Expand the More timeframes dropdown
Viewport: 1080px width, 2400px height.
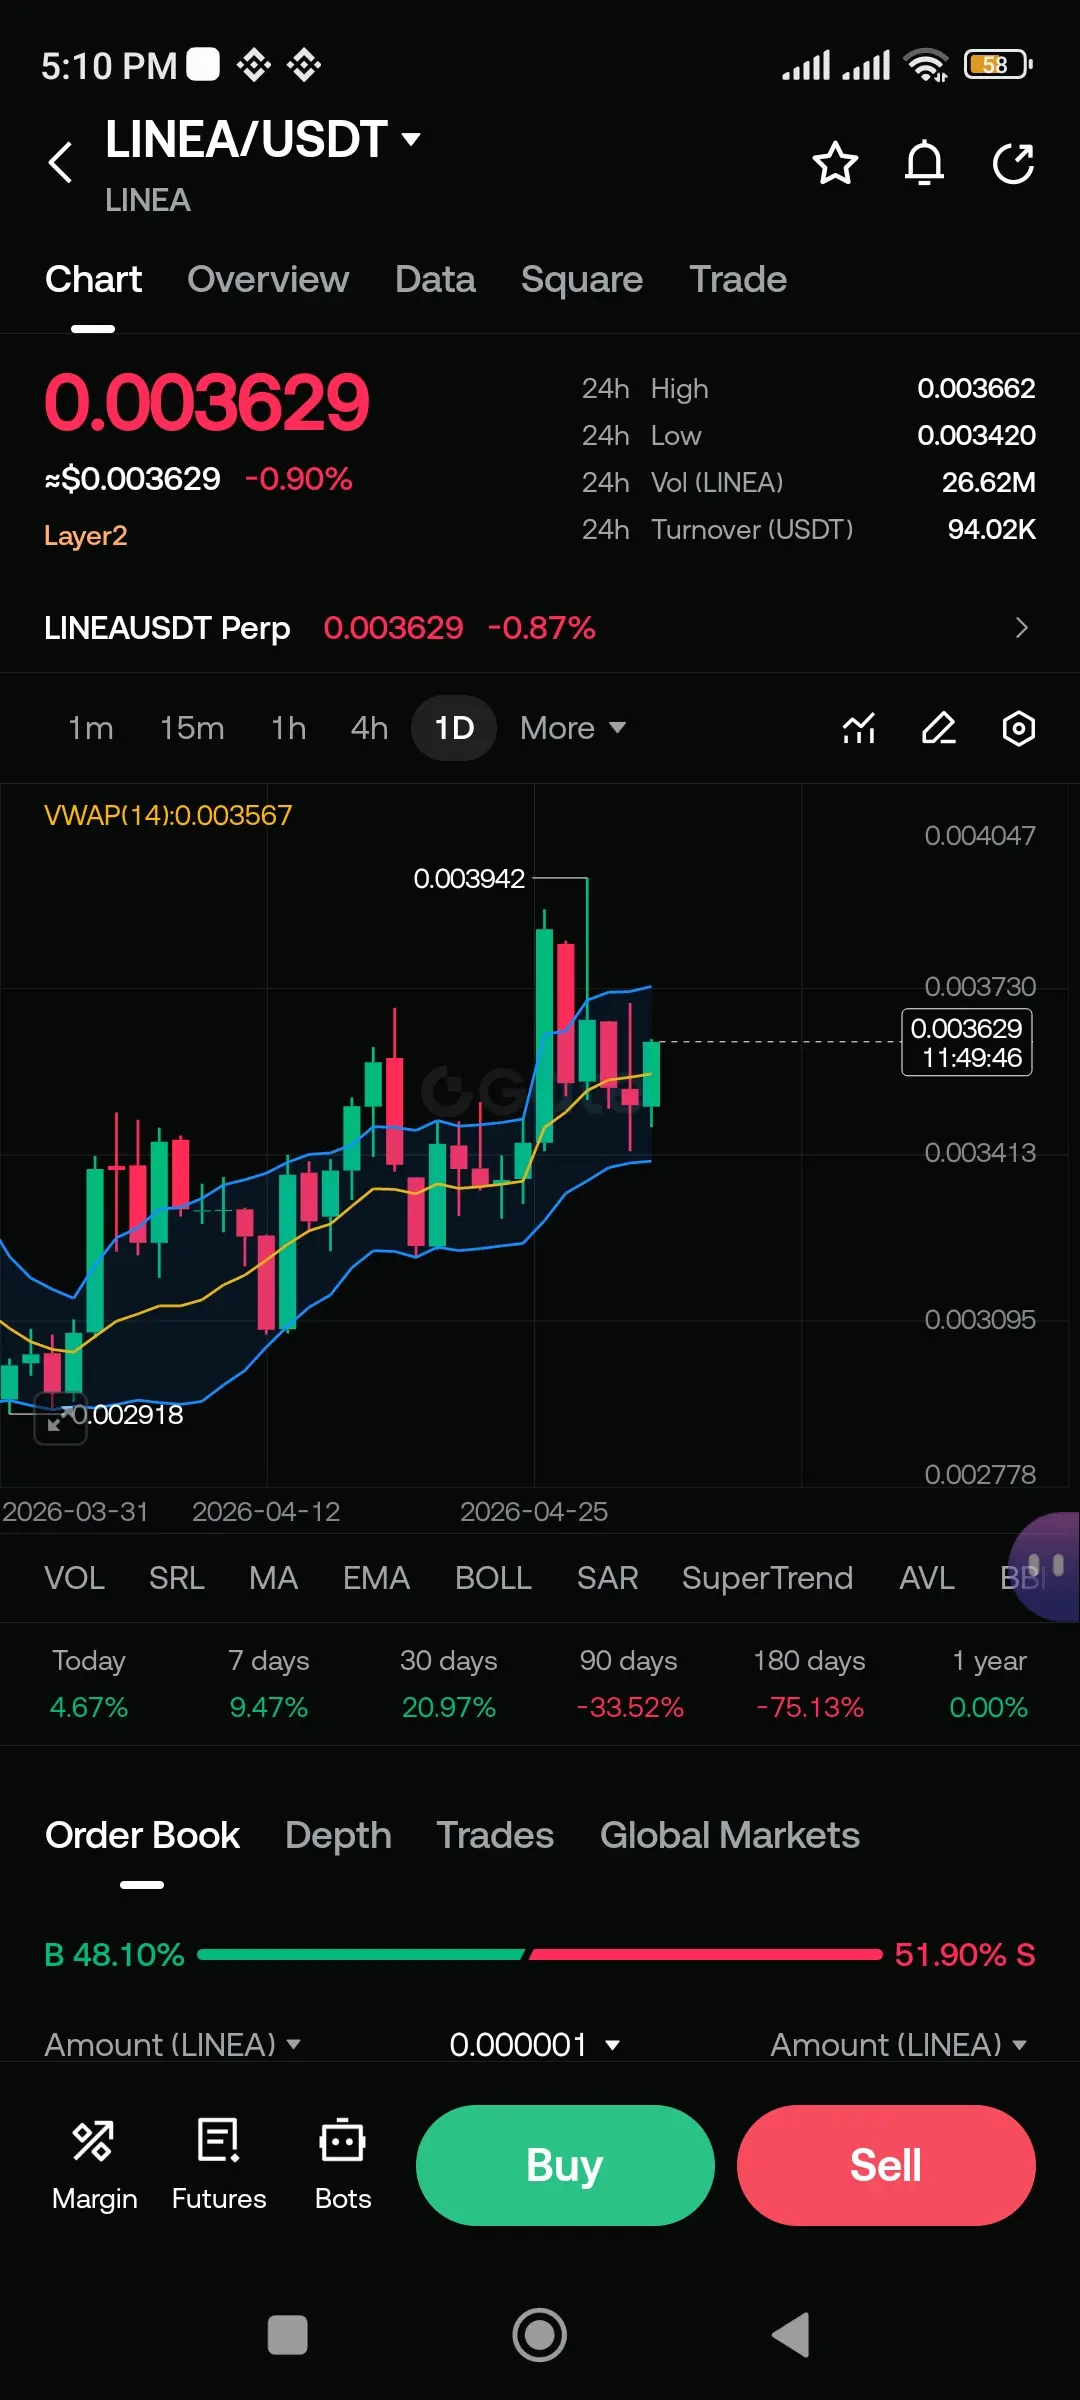pyautogui.click(x=572, y=728)
